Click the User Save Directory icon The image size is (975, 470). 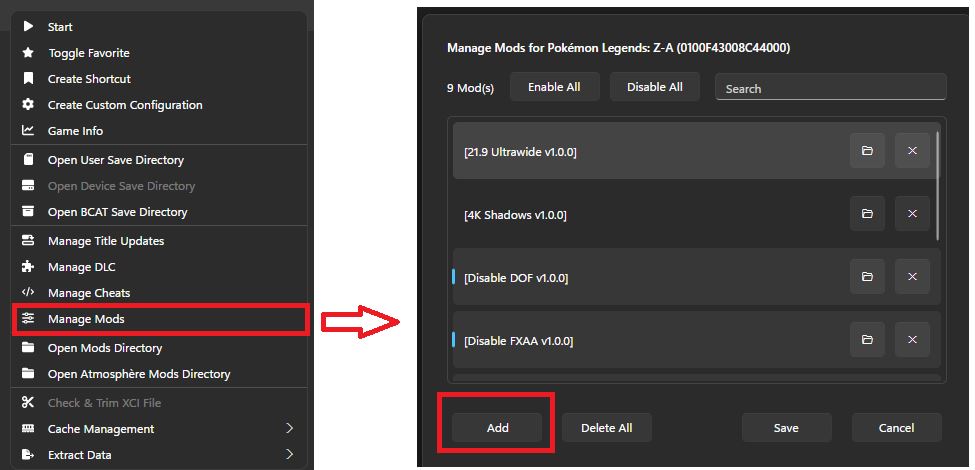click(x=28, y=160)
